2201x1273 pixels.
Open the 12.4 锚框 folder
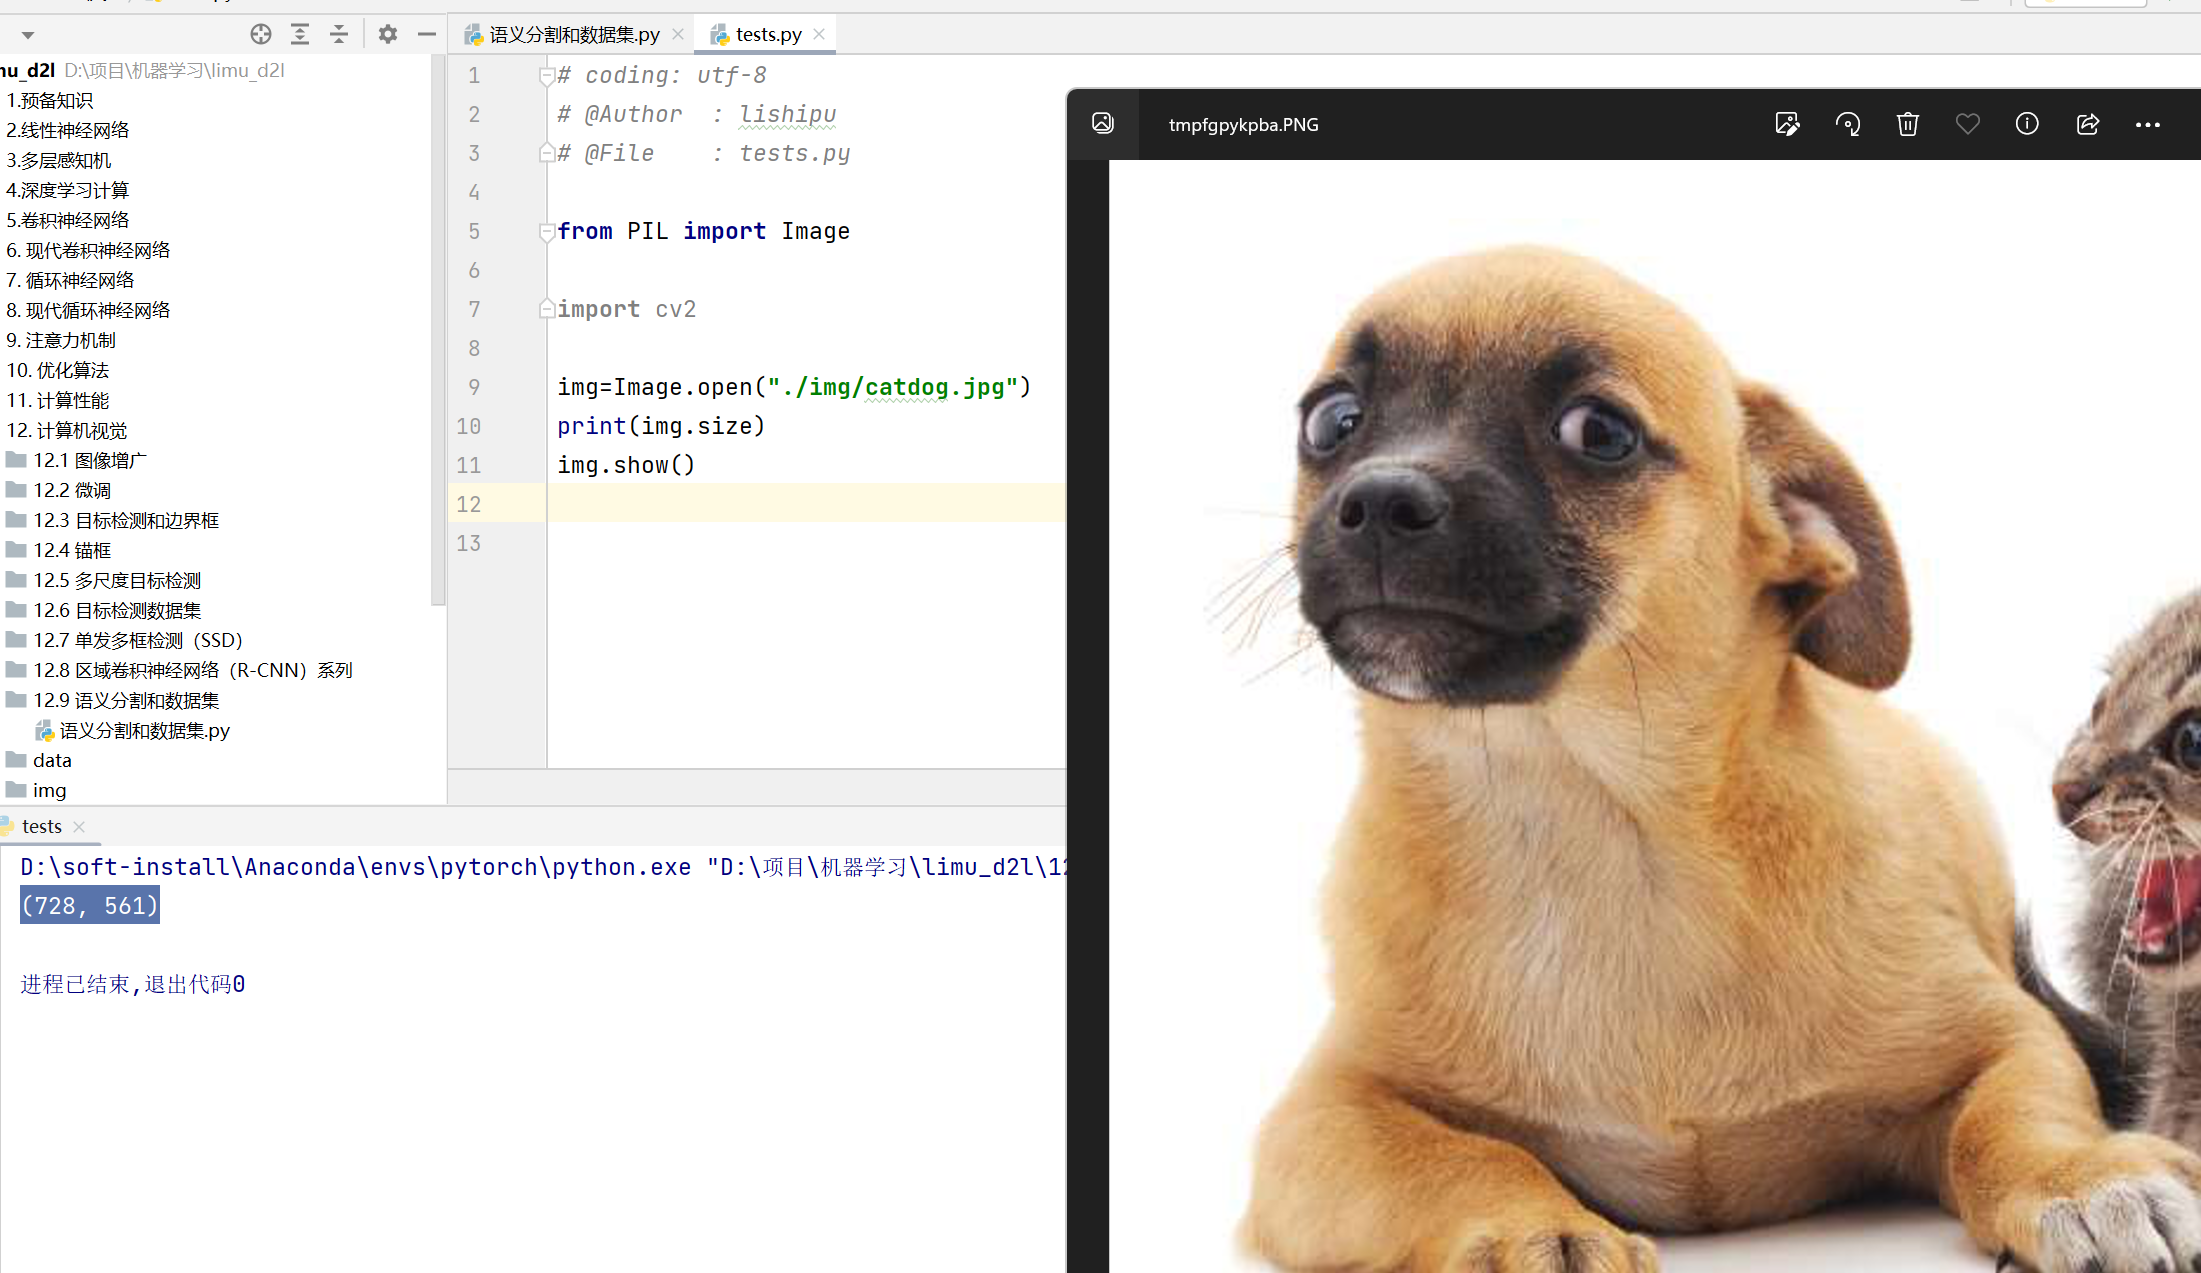[72, 551]
